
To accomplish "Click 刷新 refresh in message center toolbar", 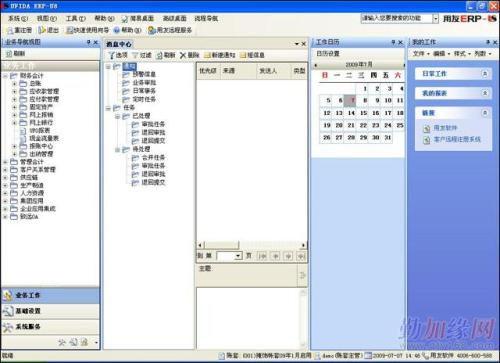I will point(165,55).
